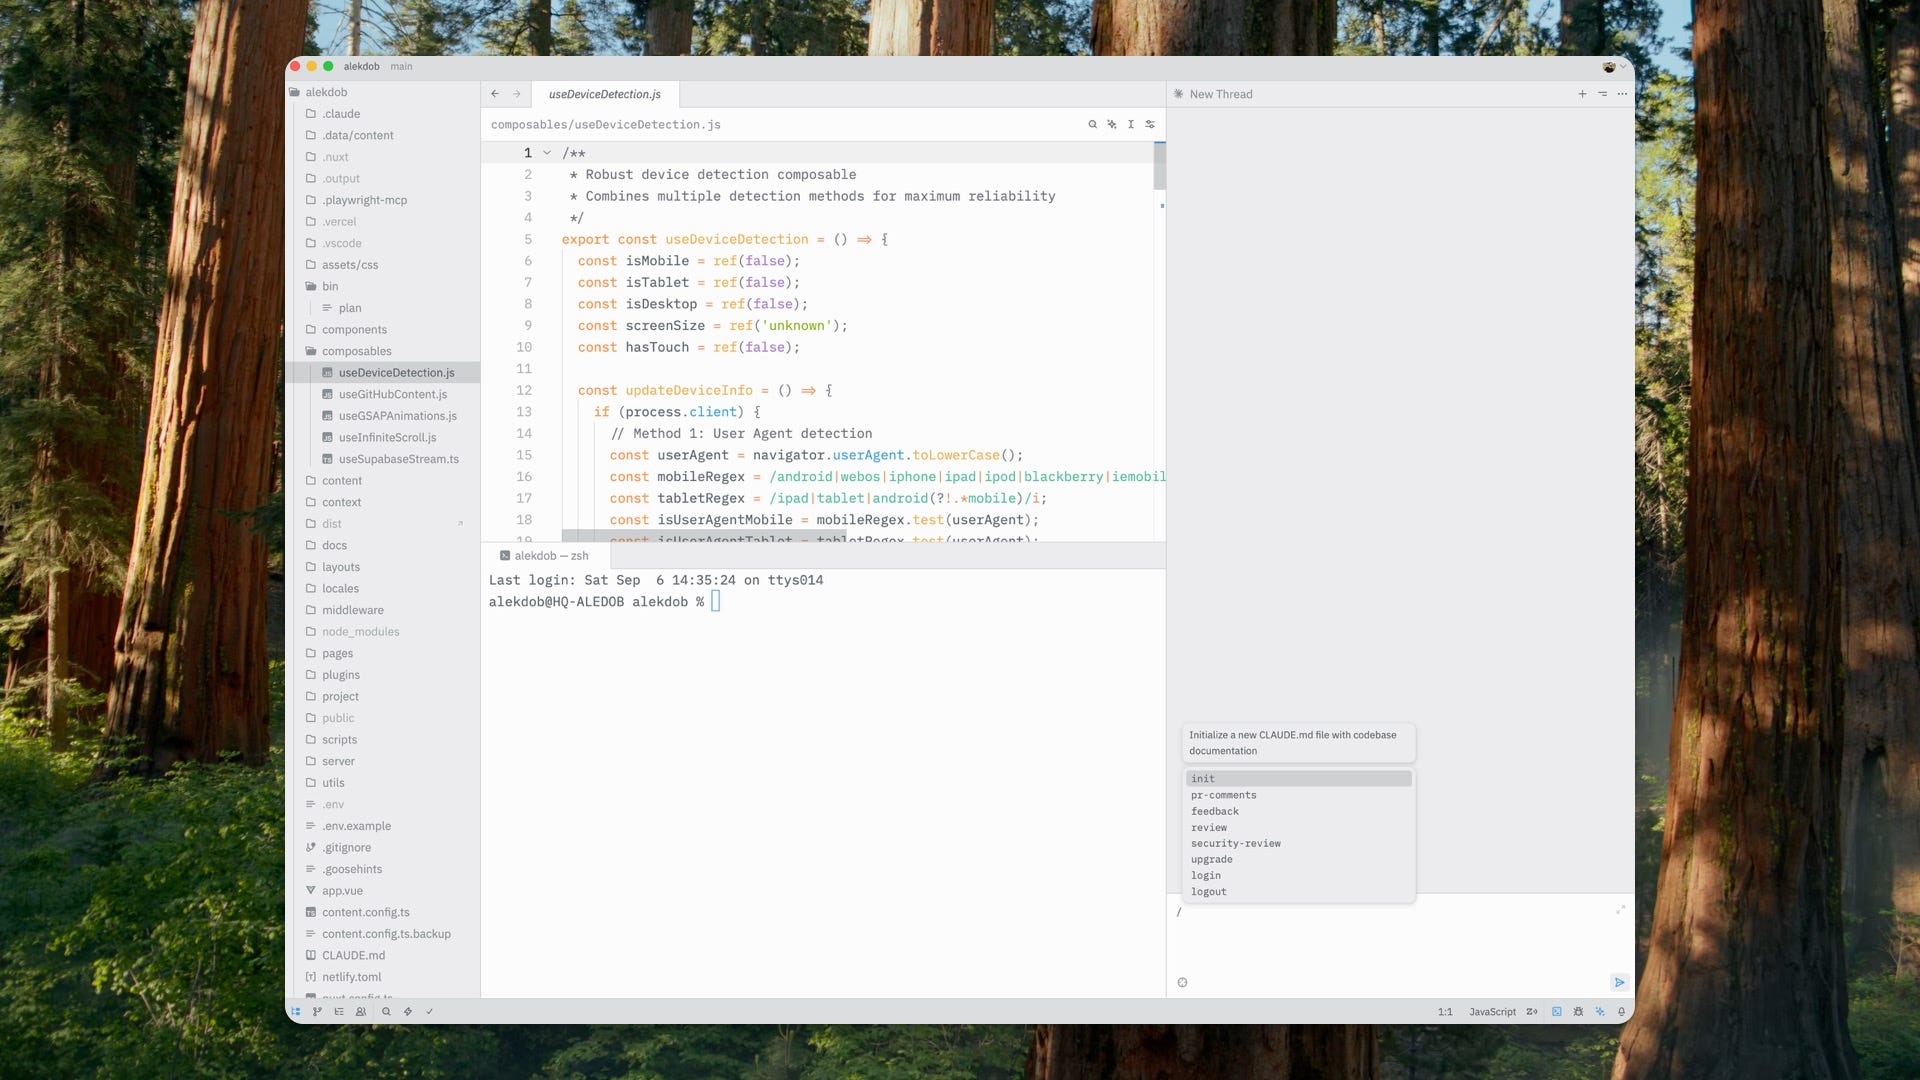Click the editor vertical scrollbar thumb

1160,166
